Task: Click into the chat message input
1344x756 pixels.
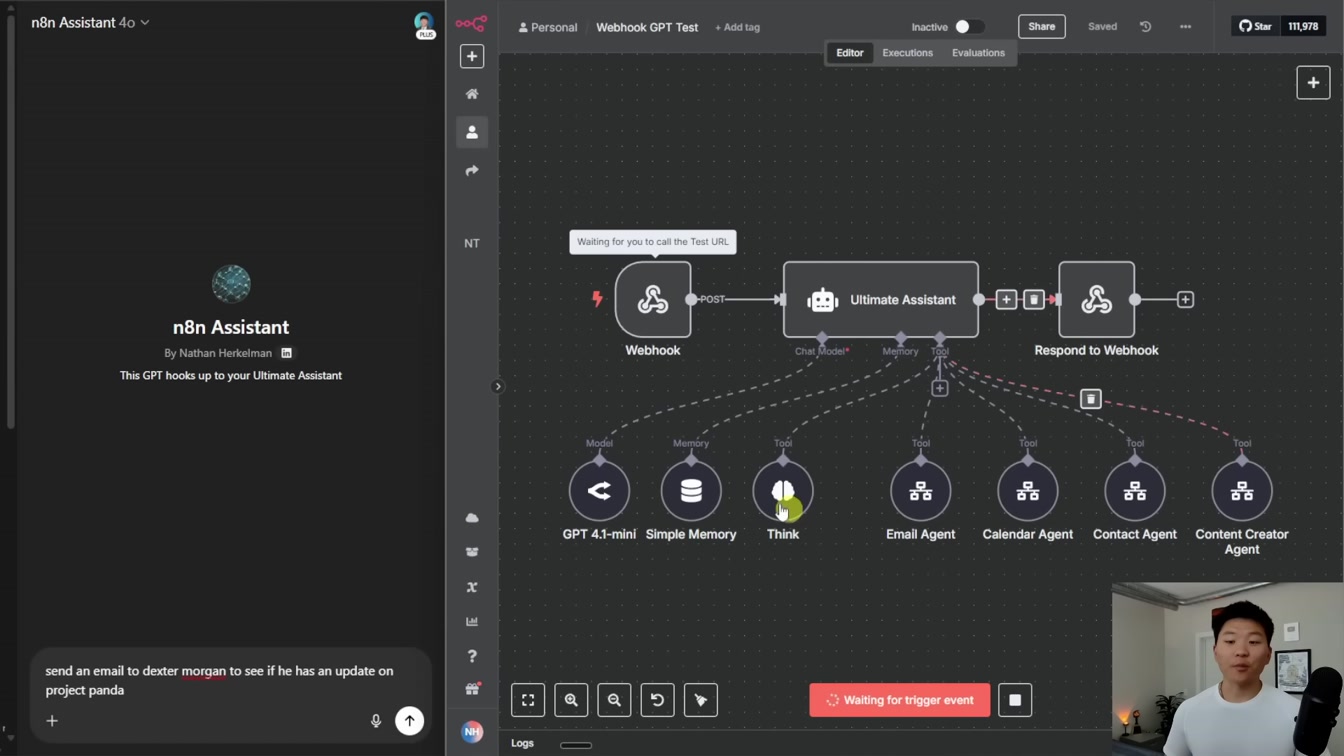Action: (x=230, y=680)
